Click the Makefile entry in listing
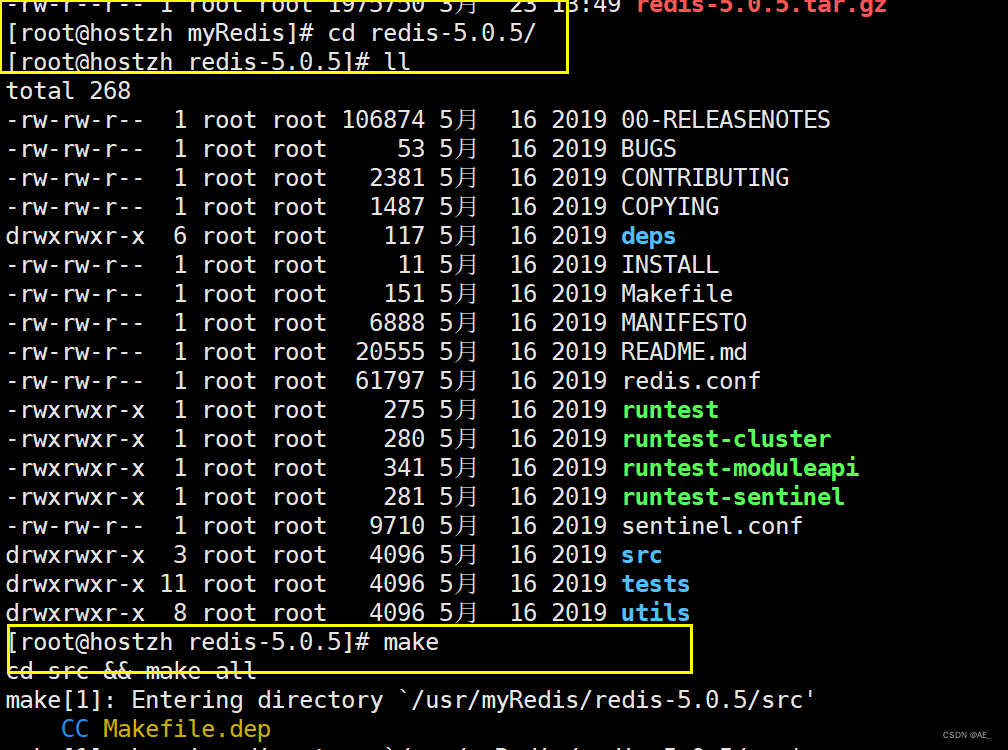 click(676, 294)
